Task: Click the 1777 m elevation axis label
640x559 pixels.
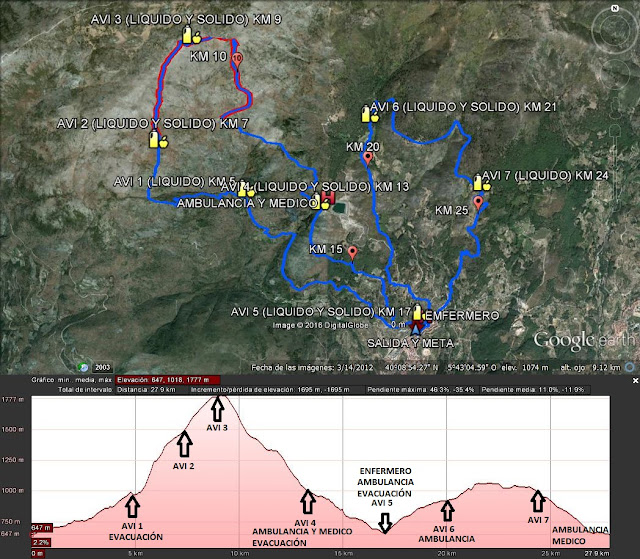Action: pyautogui.click(x=12, y=399)
